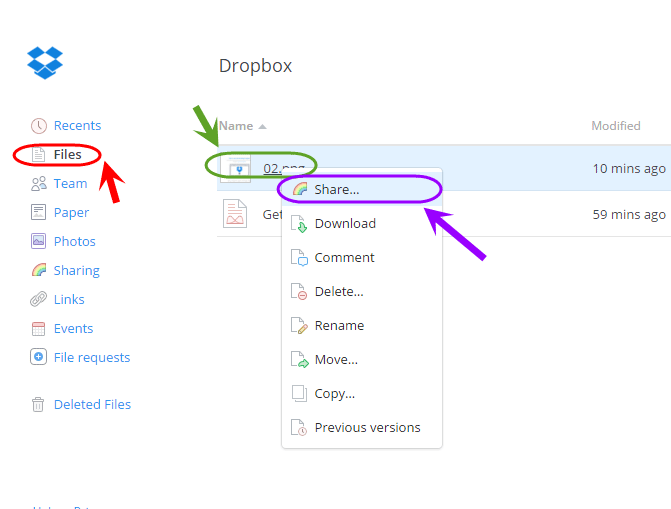This screenshot has height=509, width=671.
Task: Click the Dropbox logo icon
Action: click(45, 63)
